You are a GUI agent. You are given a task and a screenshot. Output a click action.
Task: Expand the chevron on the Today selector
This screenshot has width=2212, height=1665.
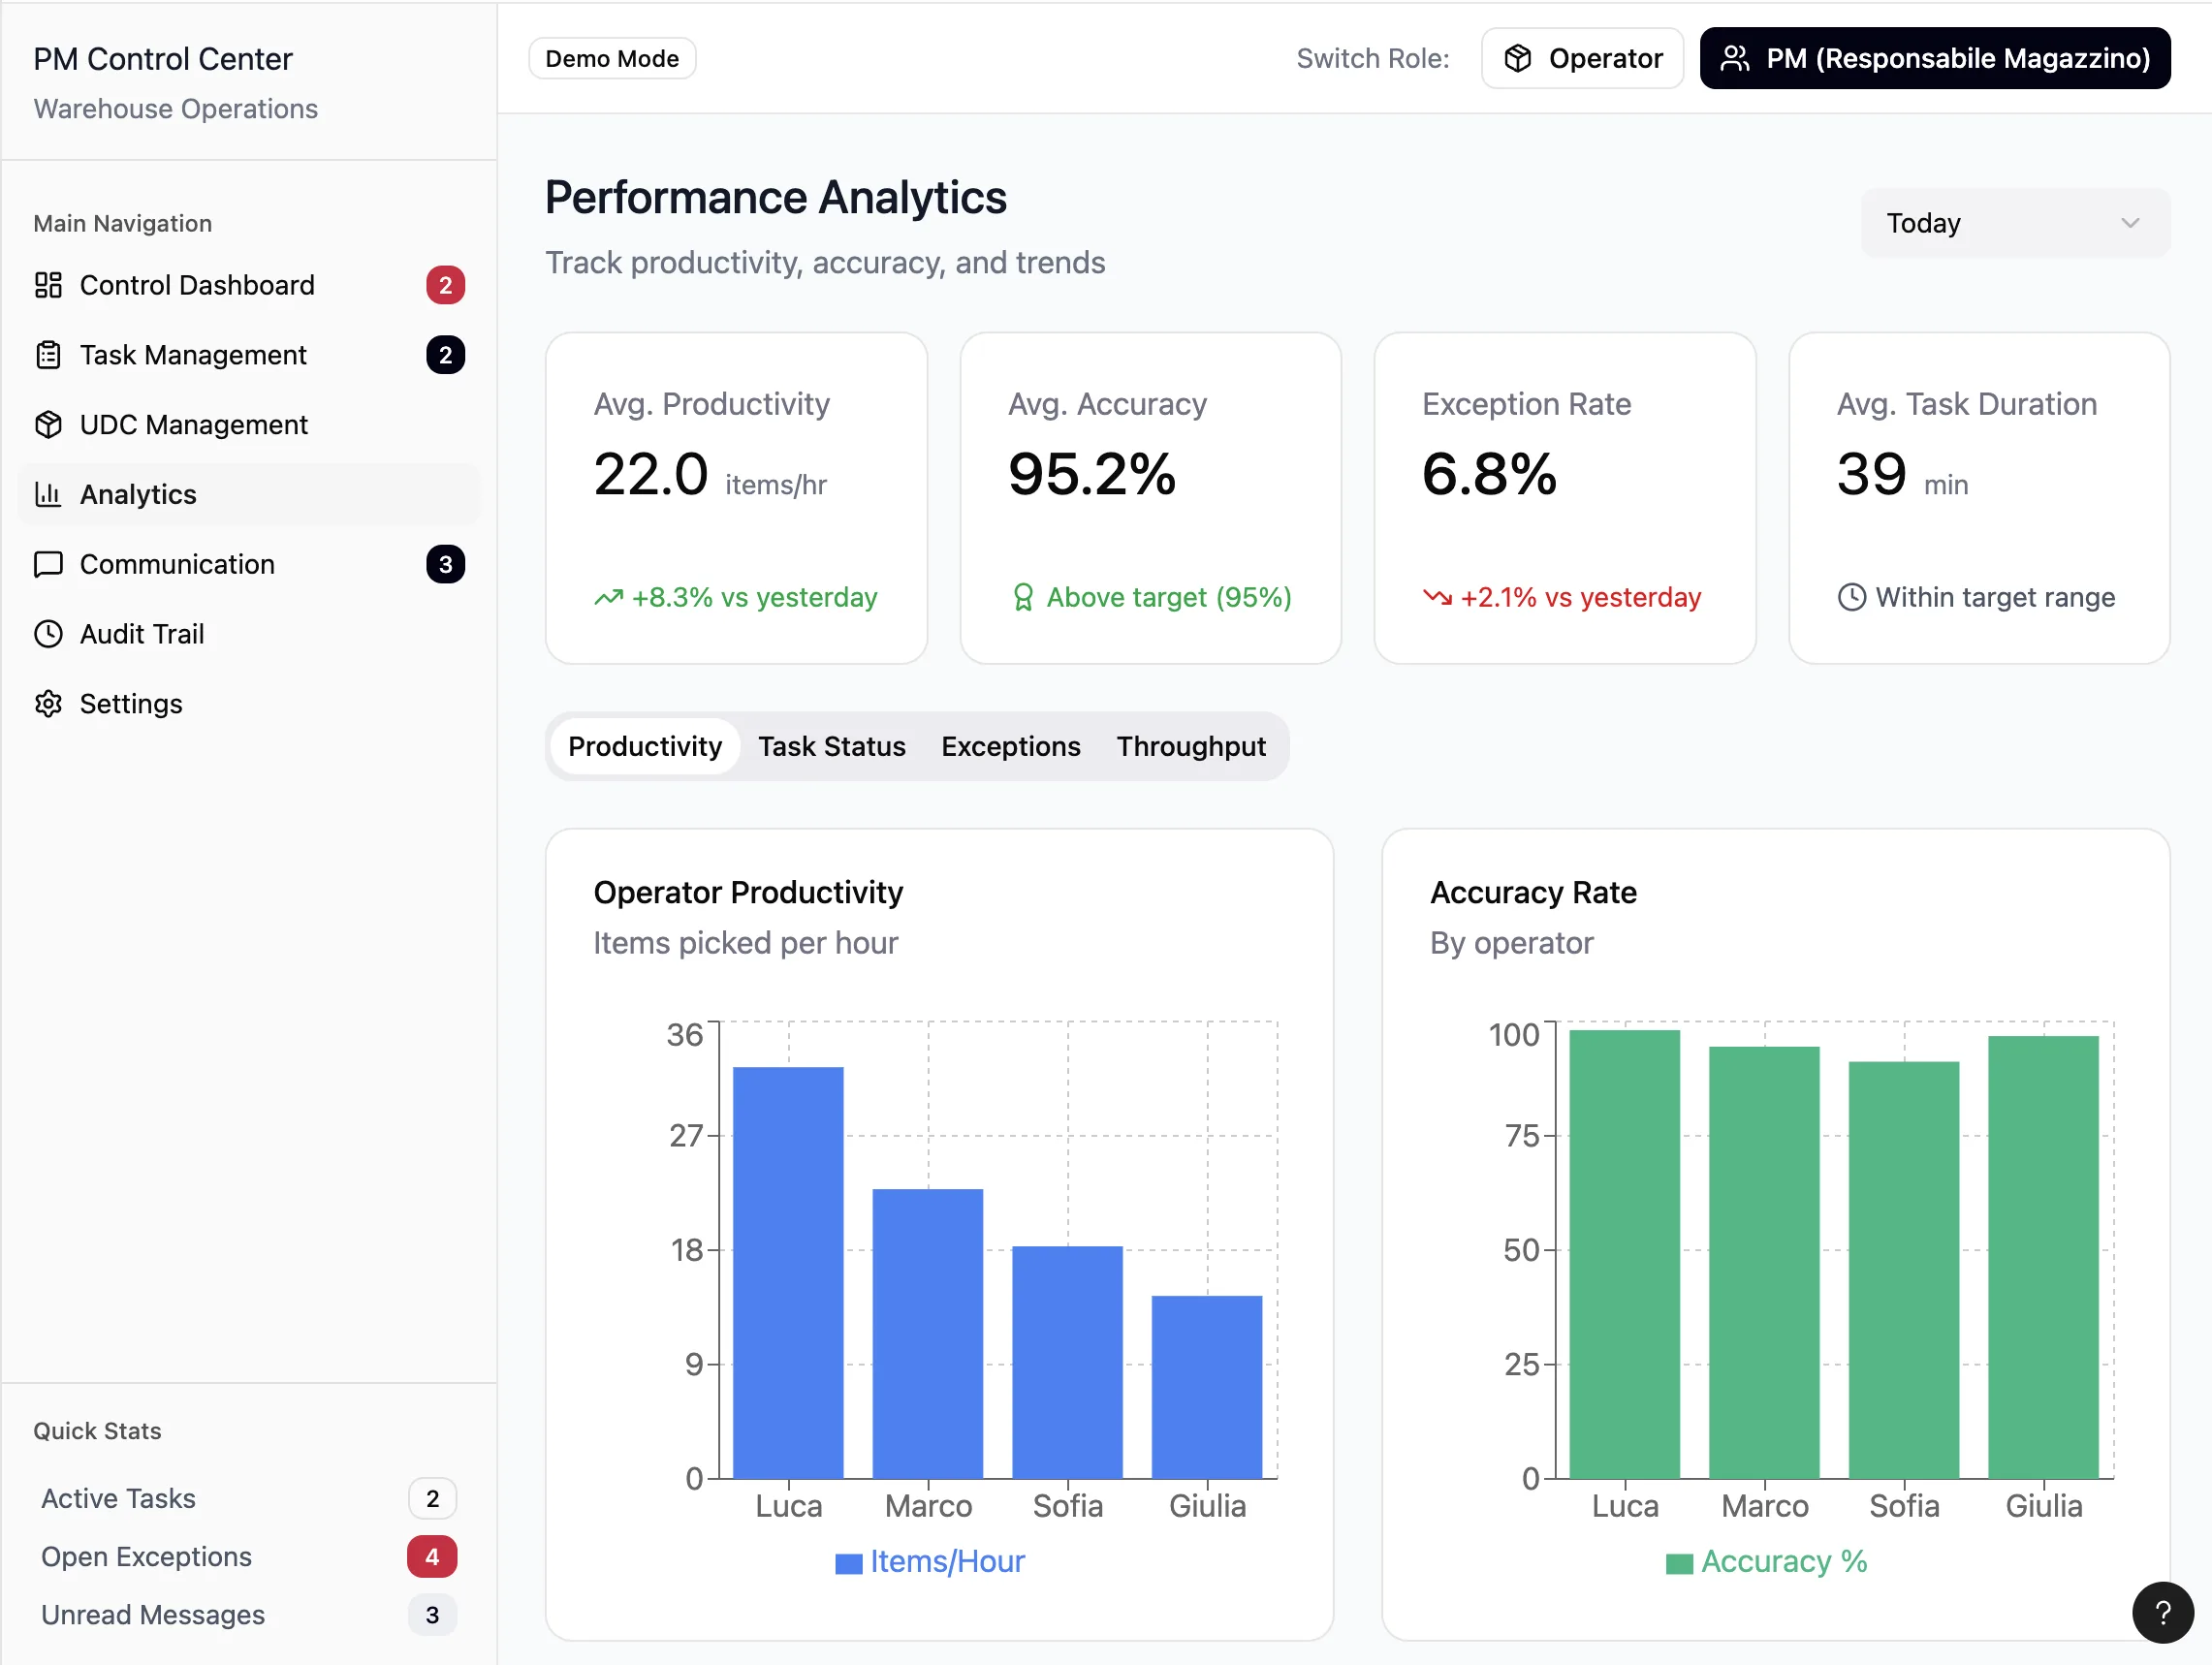tap(2130, 223)
